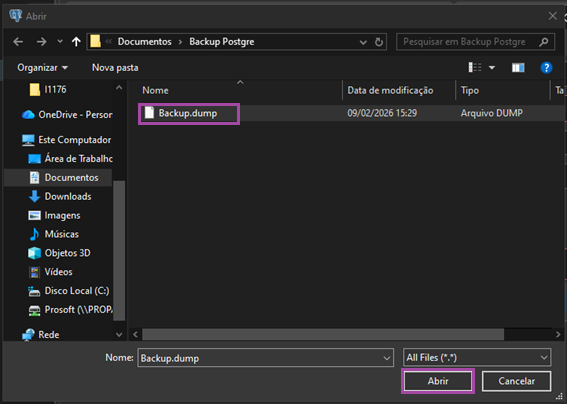Image resolution: width=567 pixels, height=404 pixels.
Task: Open Downloads in the sidebar
Action: pyautogui.click(x=68, y=196)
